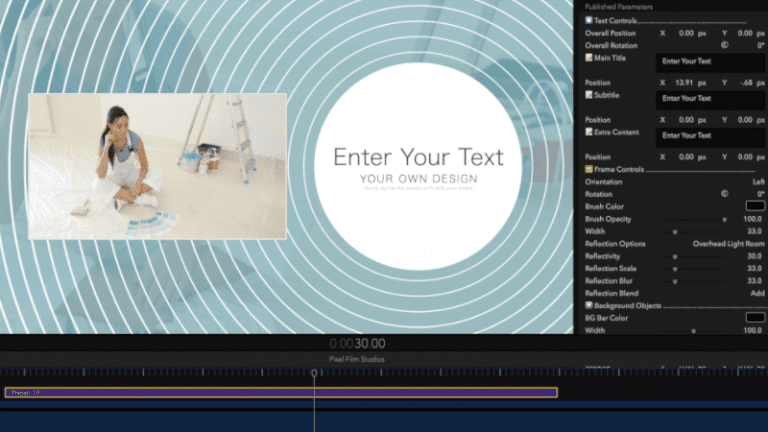Click the Reflection Options label
This screenshot has width=768, height=432.
[615, 243]
